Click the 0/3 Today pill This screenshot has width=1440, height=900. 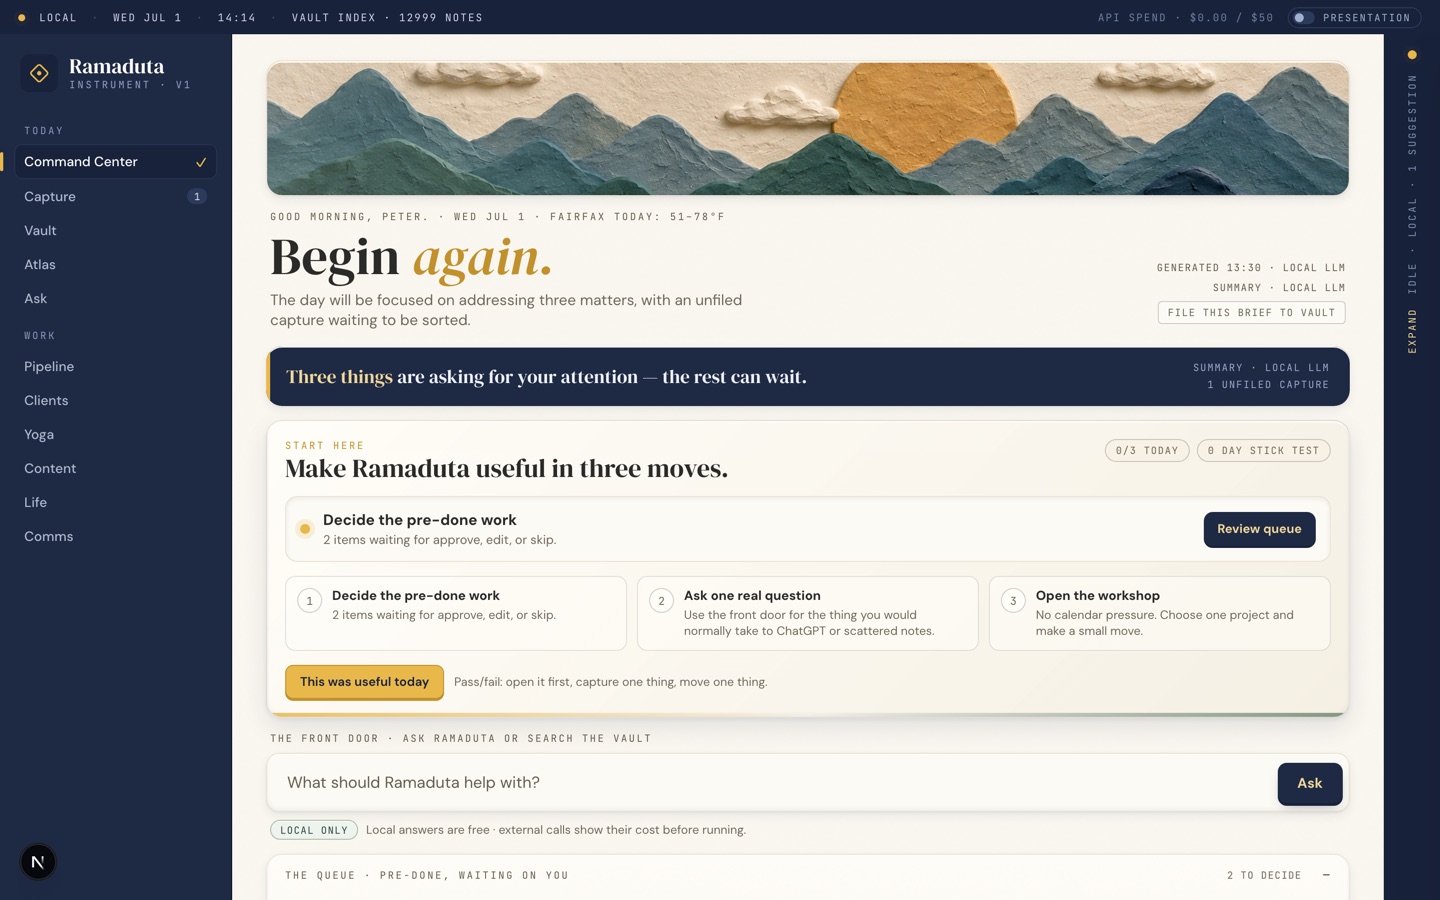1147,451
